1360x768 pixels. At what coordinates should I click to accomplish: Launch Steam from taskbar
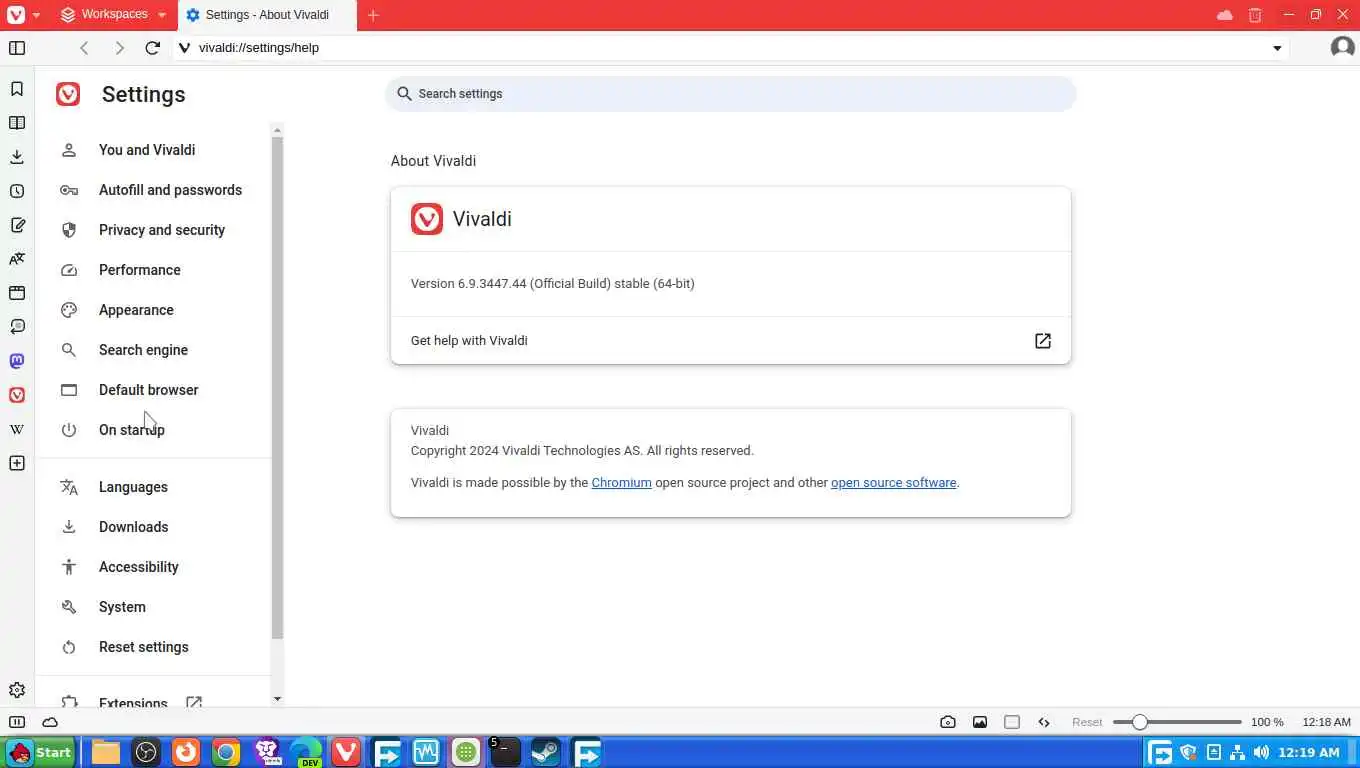click(x=545, y=752)
